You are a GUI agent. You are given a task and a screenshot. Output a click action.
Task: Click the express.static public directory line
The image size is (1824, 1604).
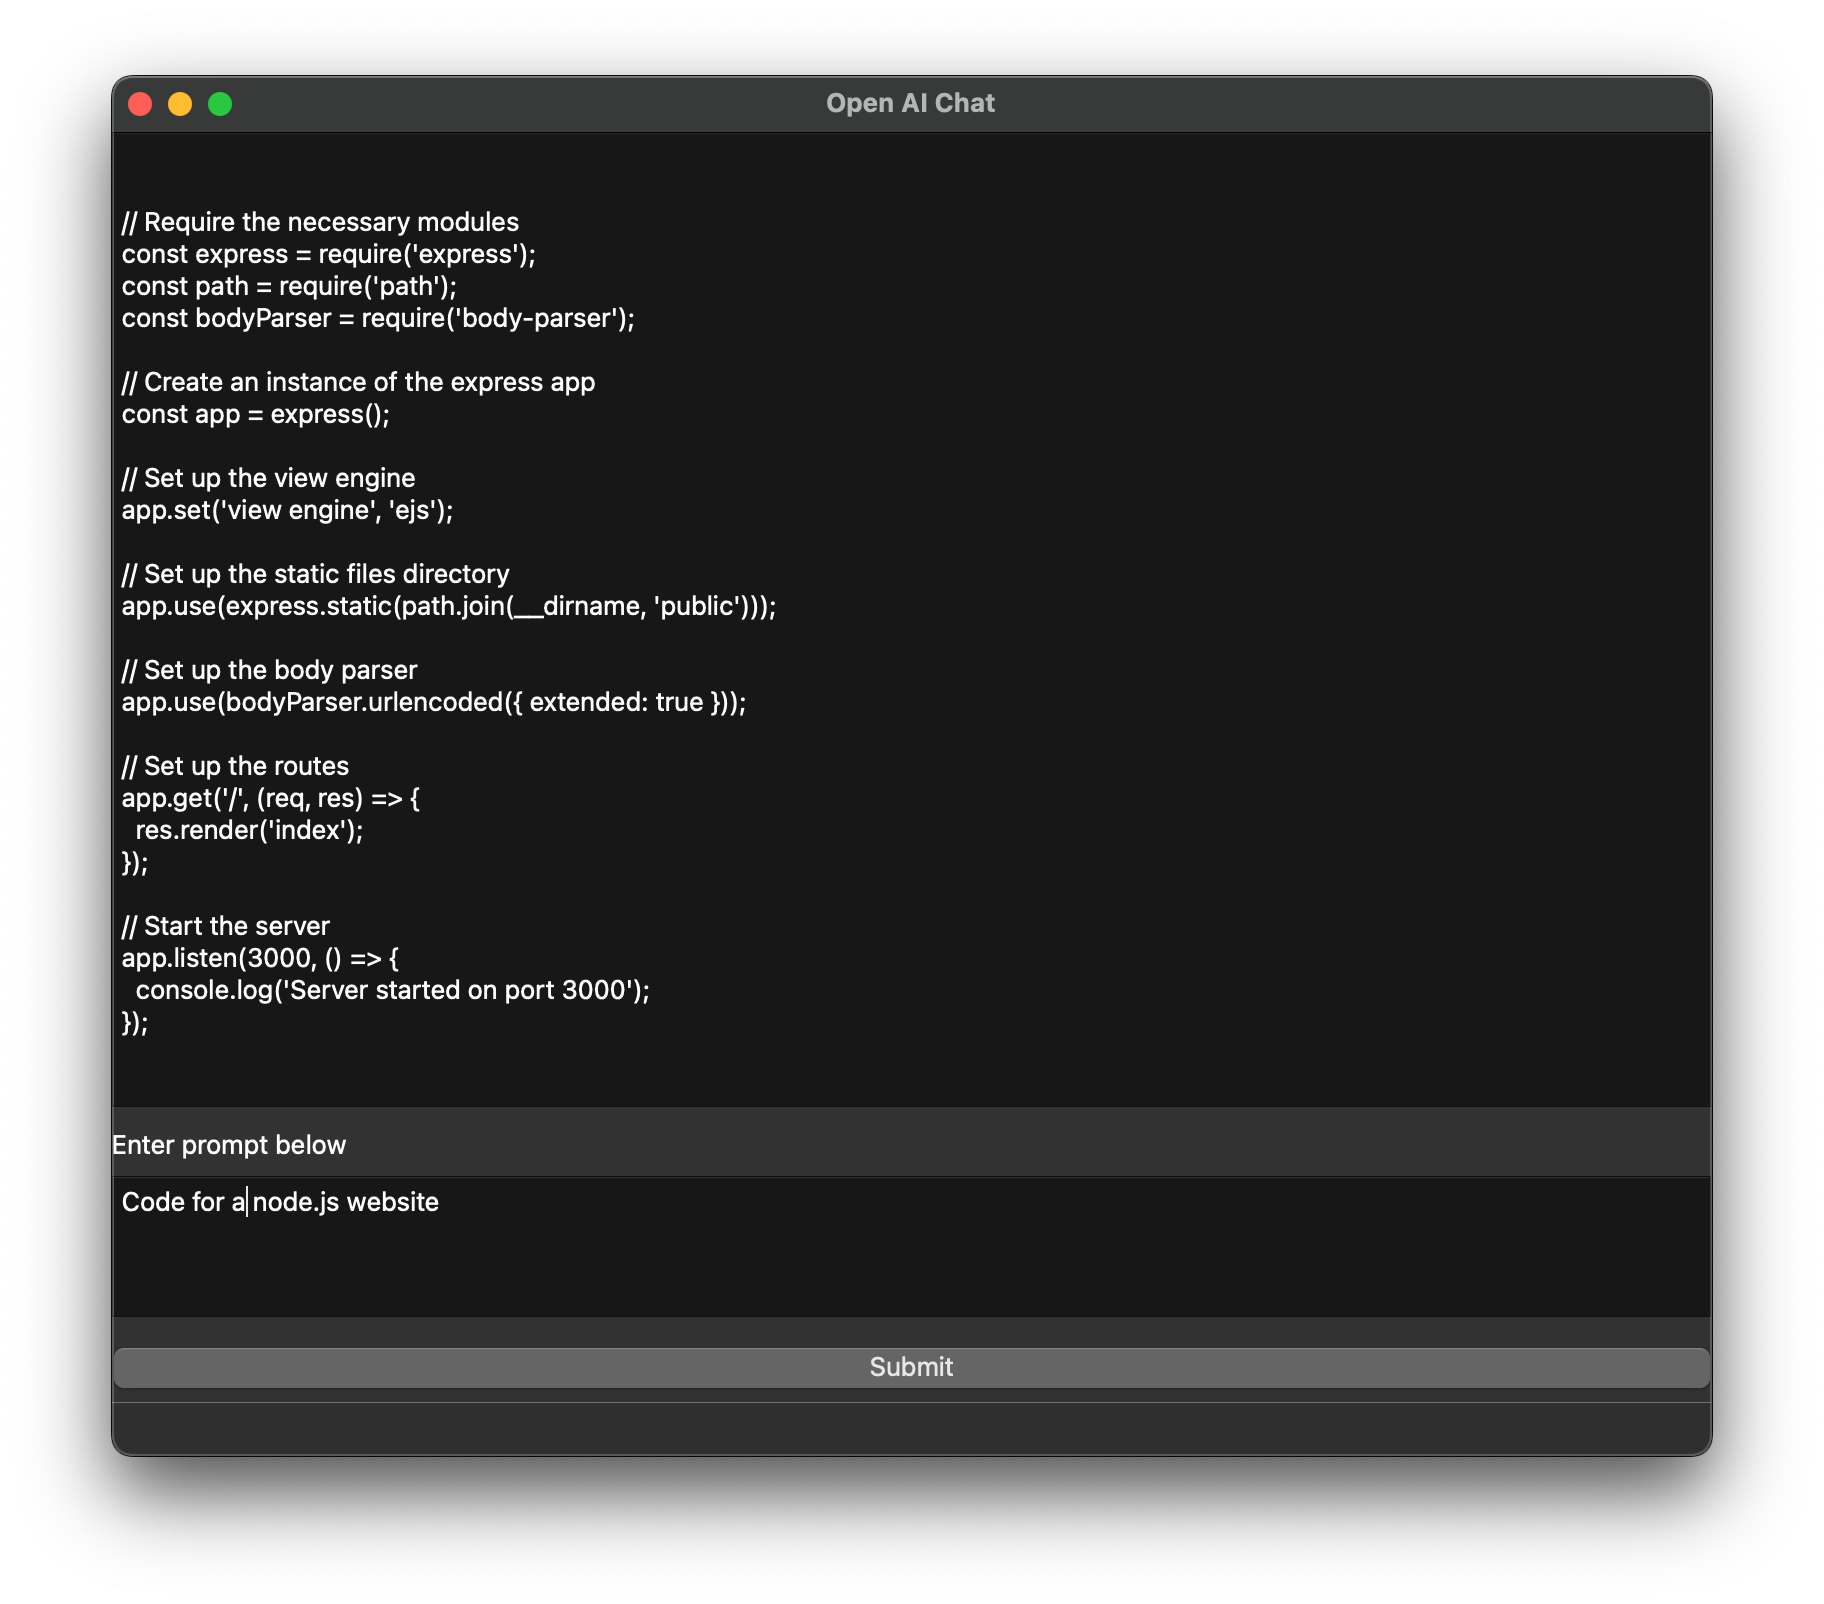pyautogui.click(x=449, y=605)
